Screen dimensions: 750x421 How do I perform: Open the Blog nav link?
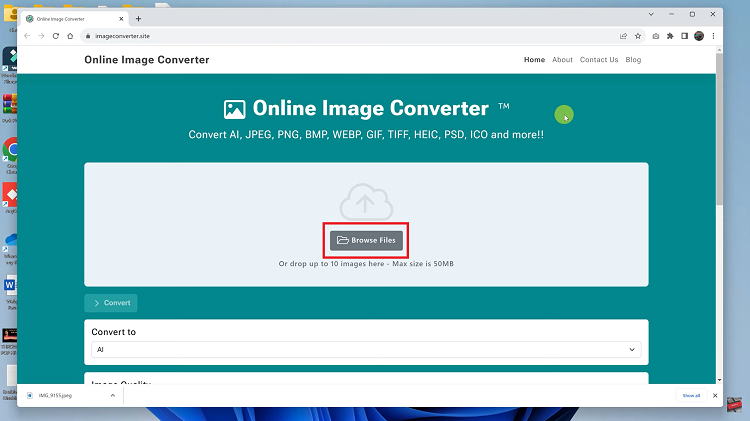(633, 60)
